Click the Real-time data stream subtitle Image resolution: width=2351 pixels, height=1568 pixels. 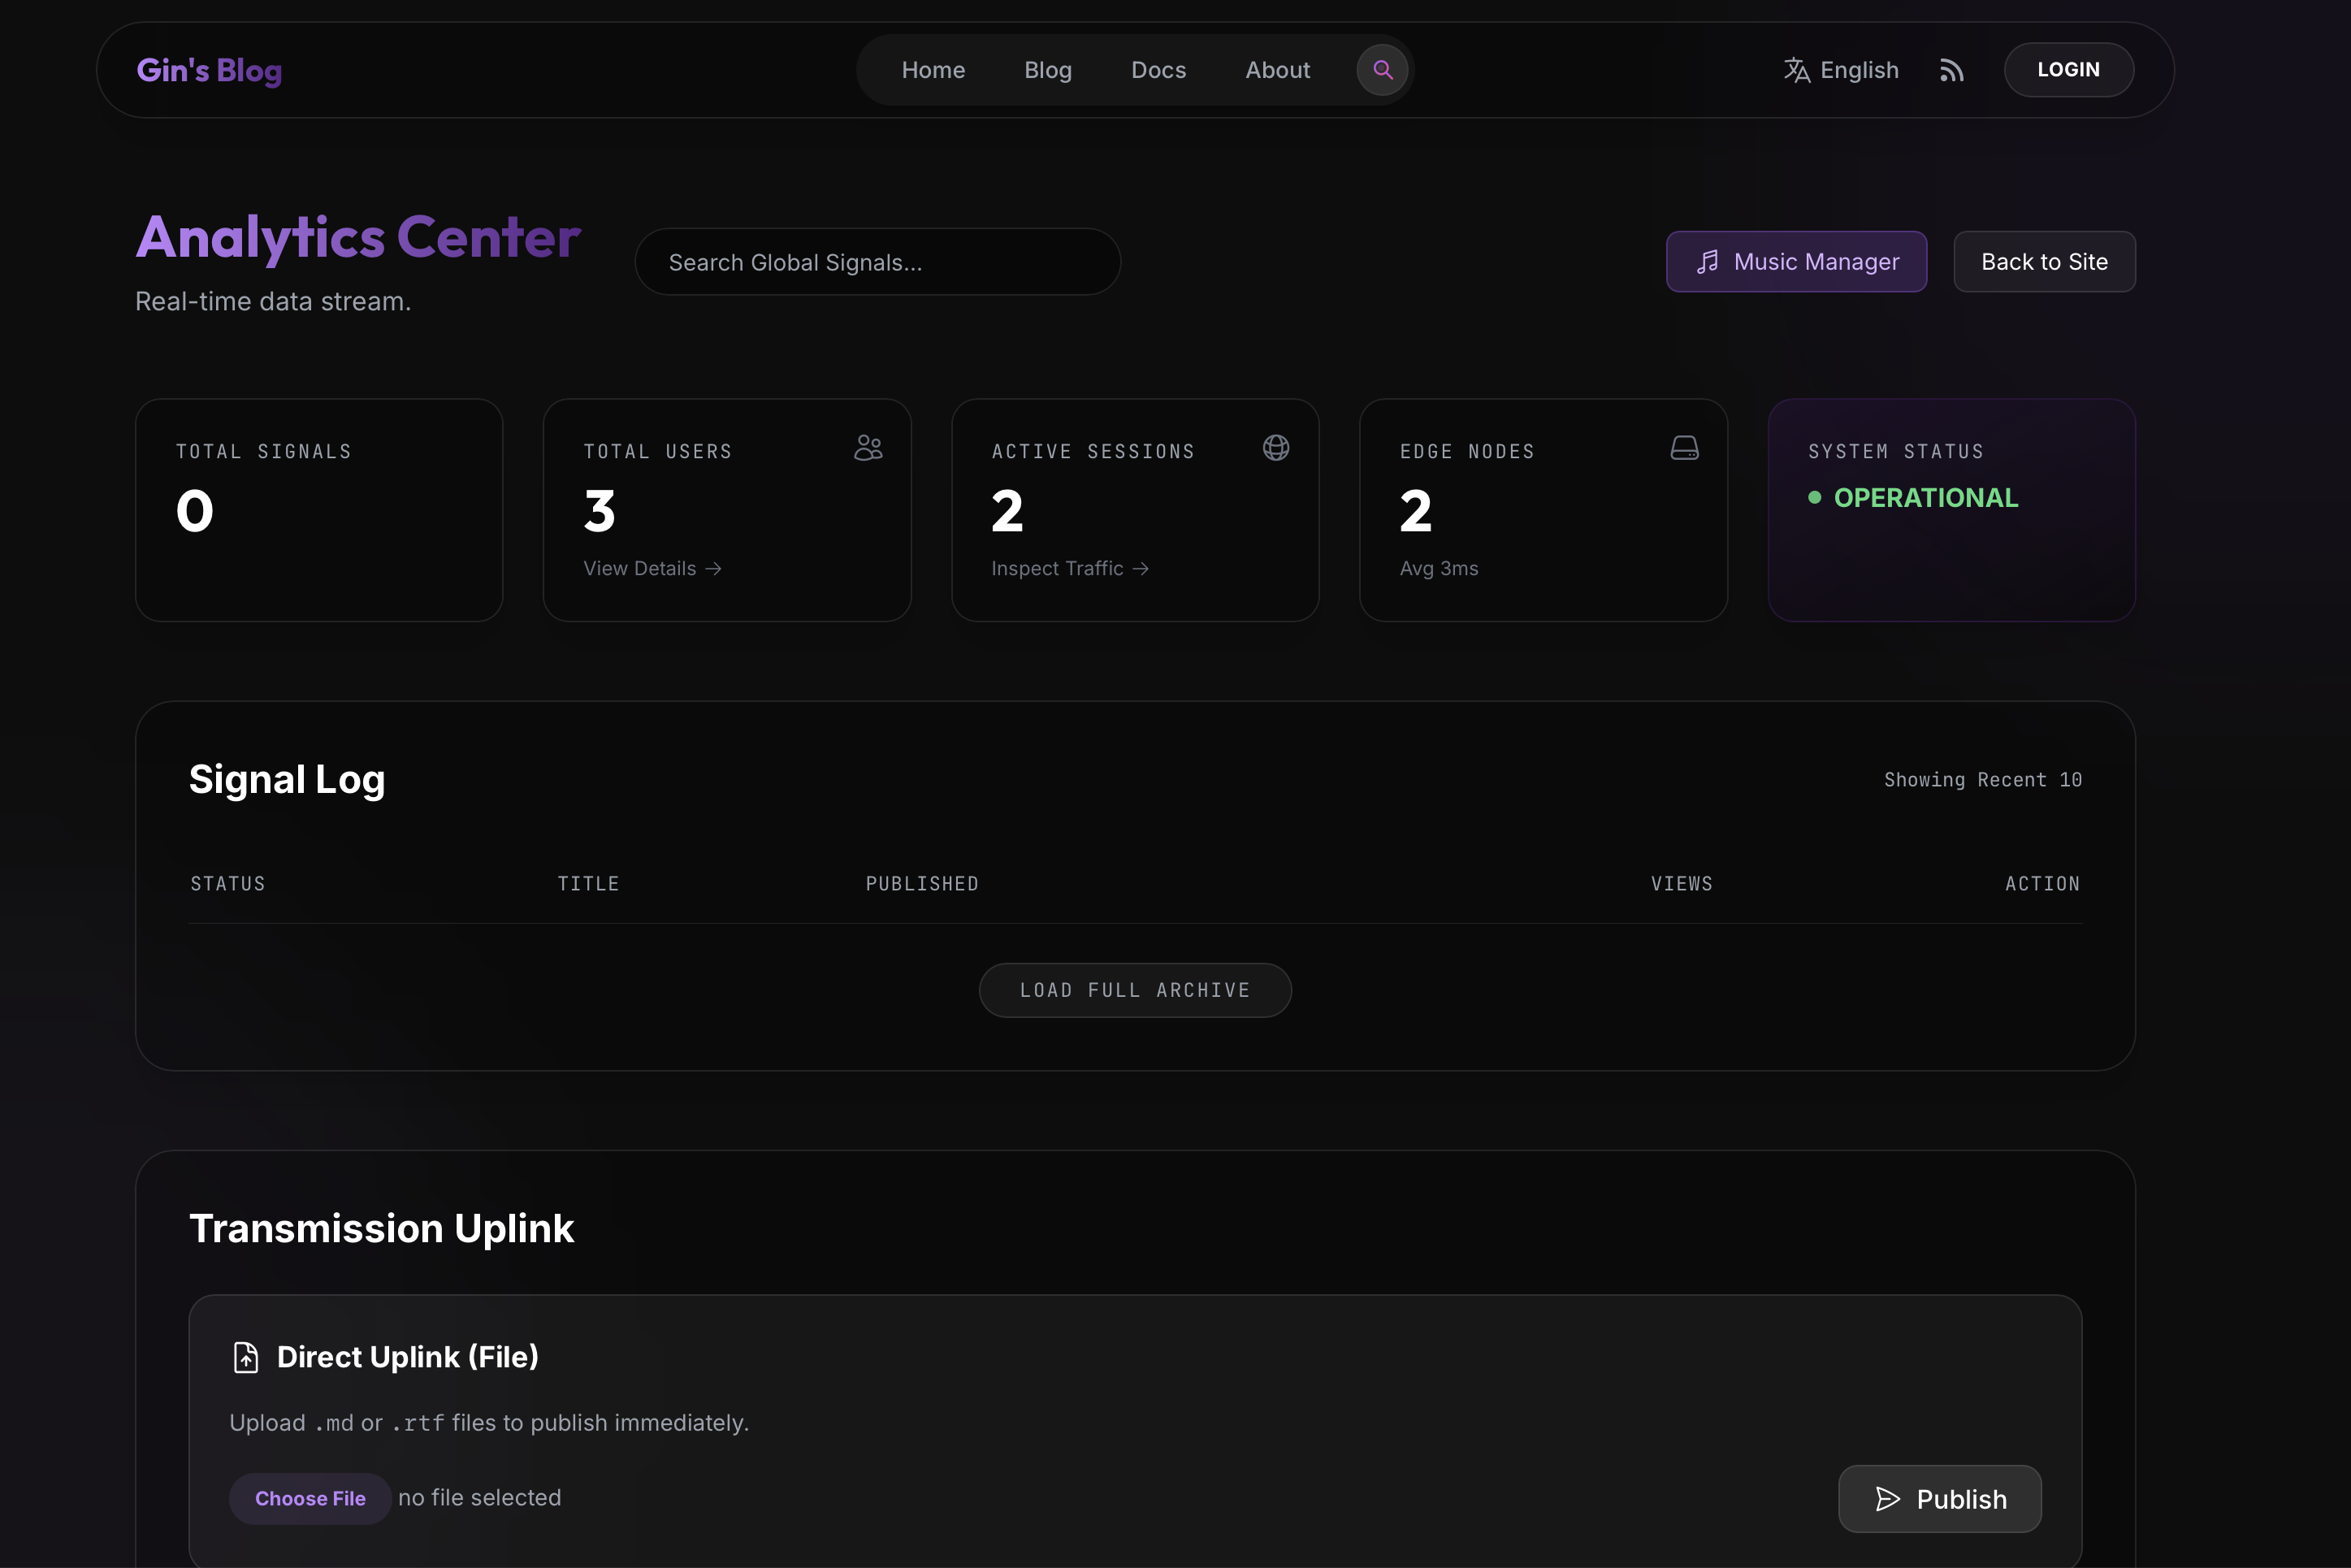tap(273, 302)
